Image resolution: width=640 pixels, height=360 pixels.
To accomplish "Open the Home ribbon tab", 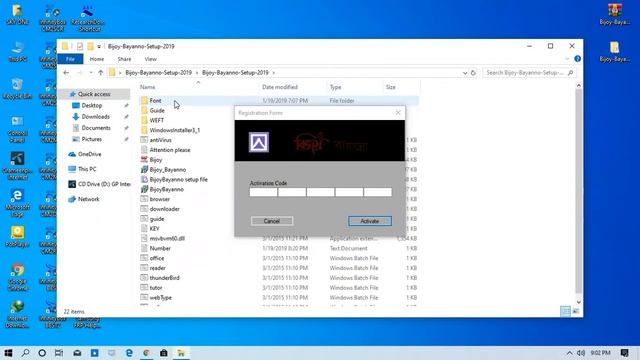I will pyautogui.click(x=97, y=59).
